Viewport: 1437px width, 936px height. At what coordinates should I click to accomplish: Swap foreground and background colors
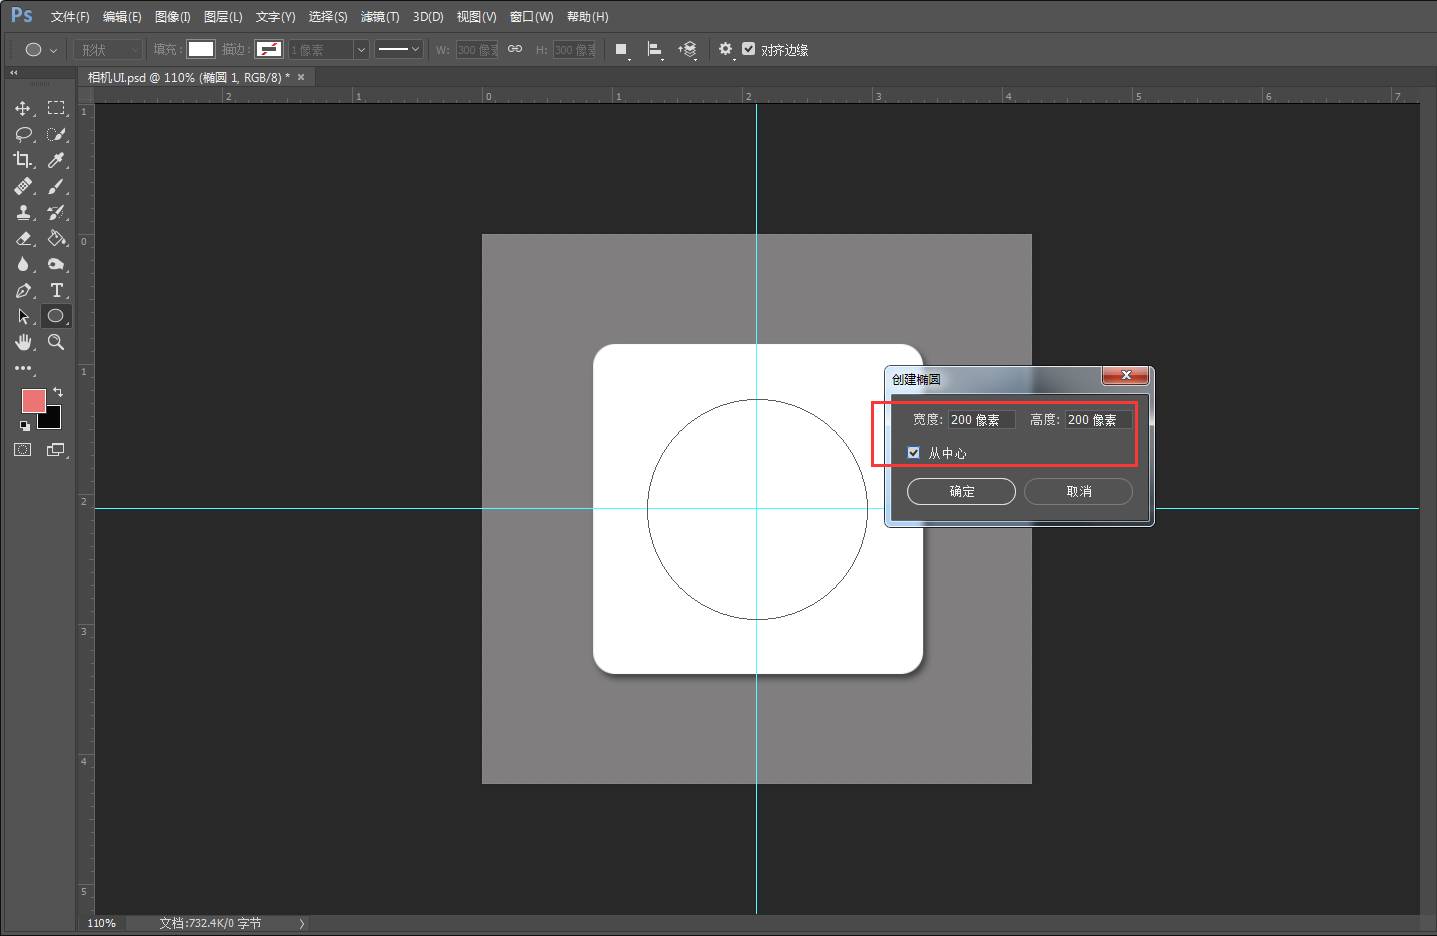[58, 392]
